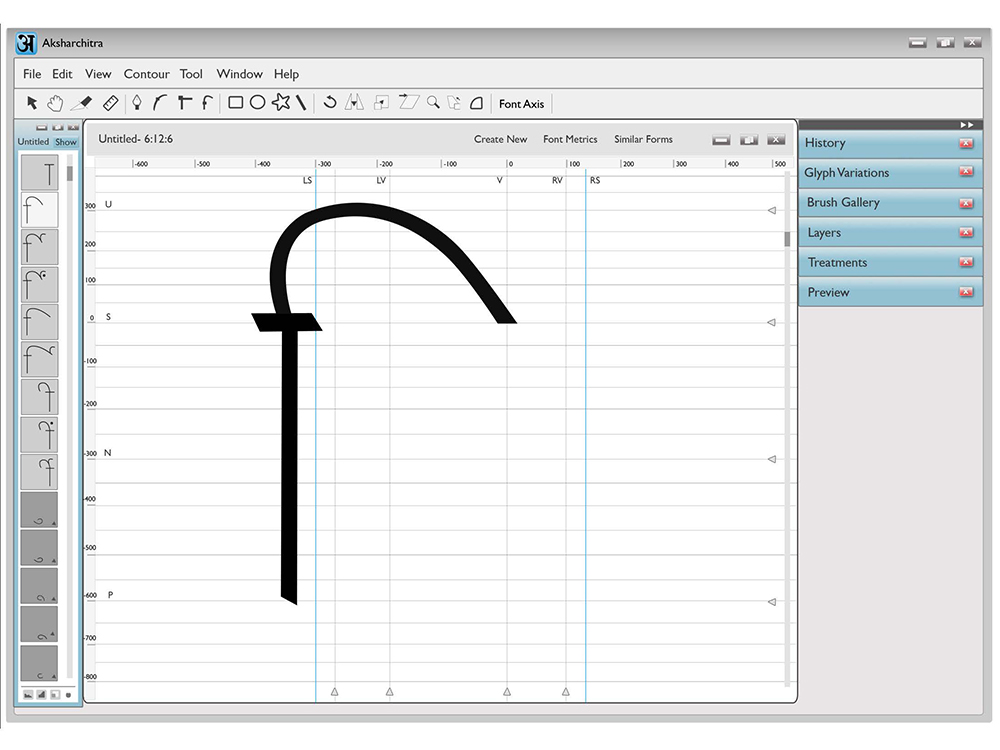1000x750 pixels.
Task: Click the Font Axis button
Action: [521, 104]
